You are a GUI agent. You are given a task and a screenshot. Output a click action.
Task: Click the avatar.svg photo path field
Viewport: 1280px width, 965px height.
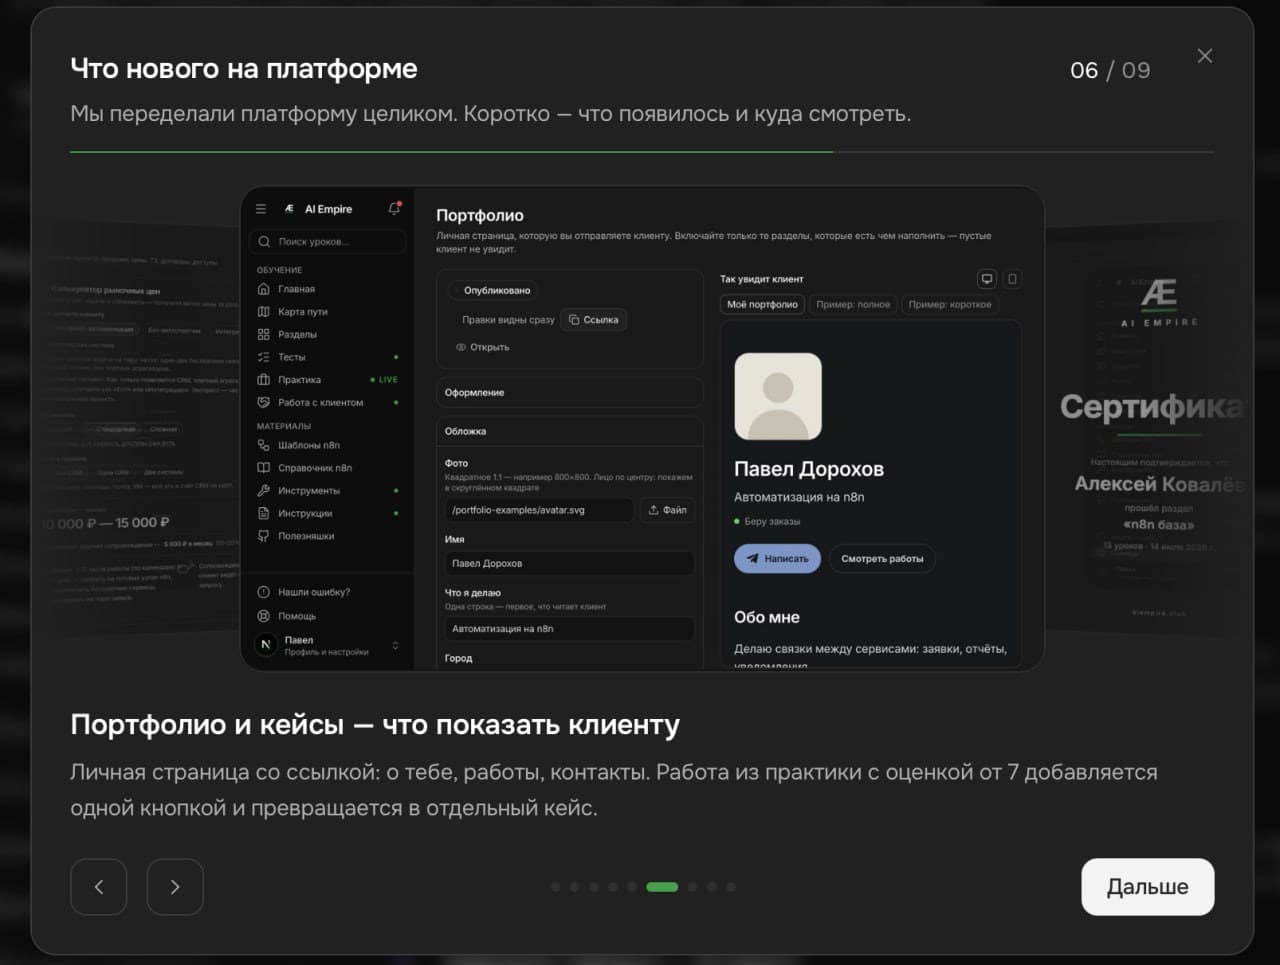pyautogui.click(x=539, y=510)
